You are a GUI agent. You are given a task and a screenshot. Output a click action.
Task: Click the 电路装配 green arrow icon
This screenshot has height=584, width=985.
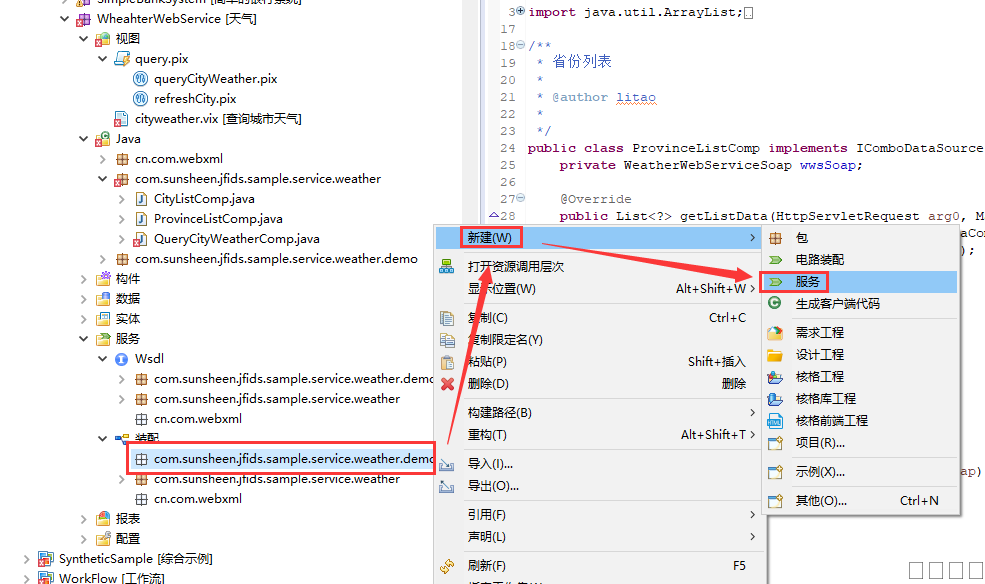[x=775, y=260]
